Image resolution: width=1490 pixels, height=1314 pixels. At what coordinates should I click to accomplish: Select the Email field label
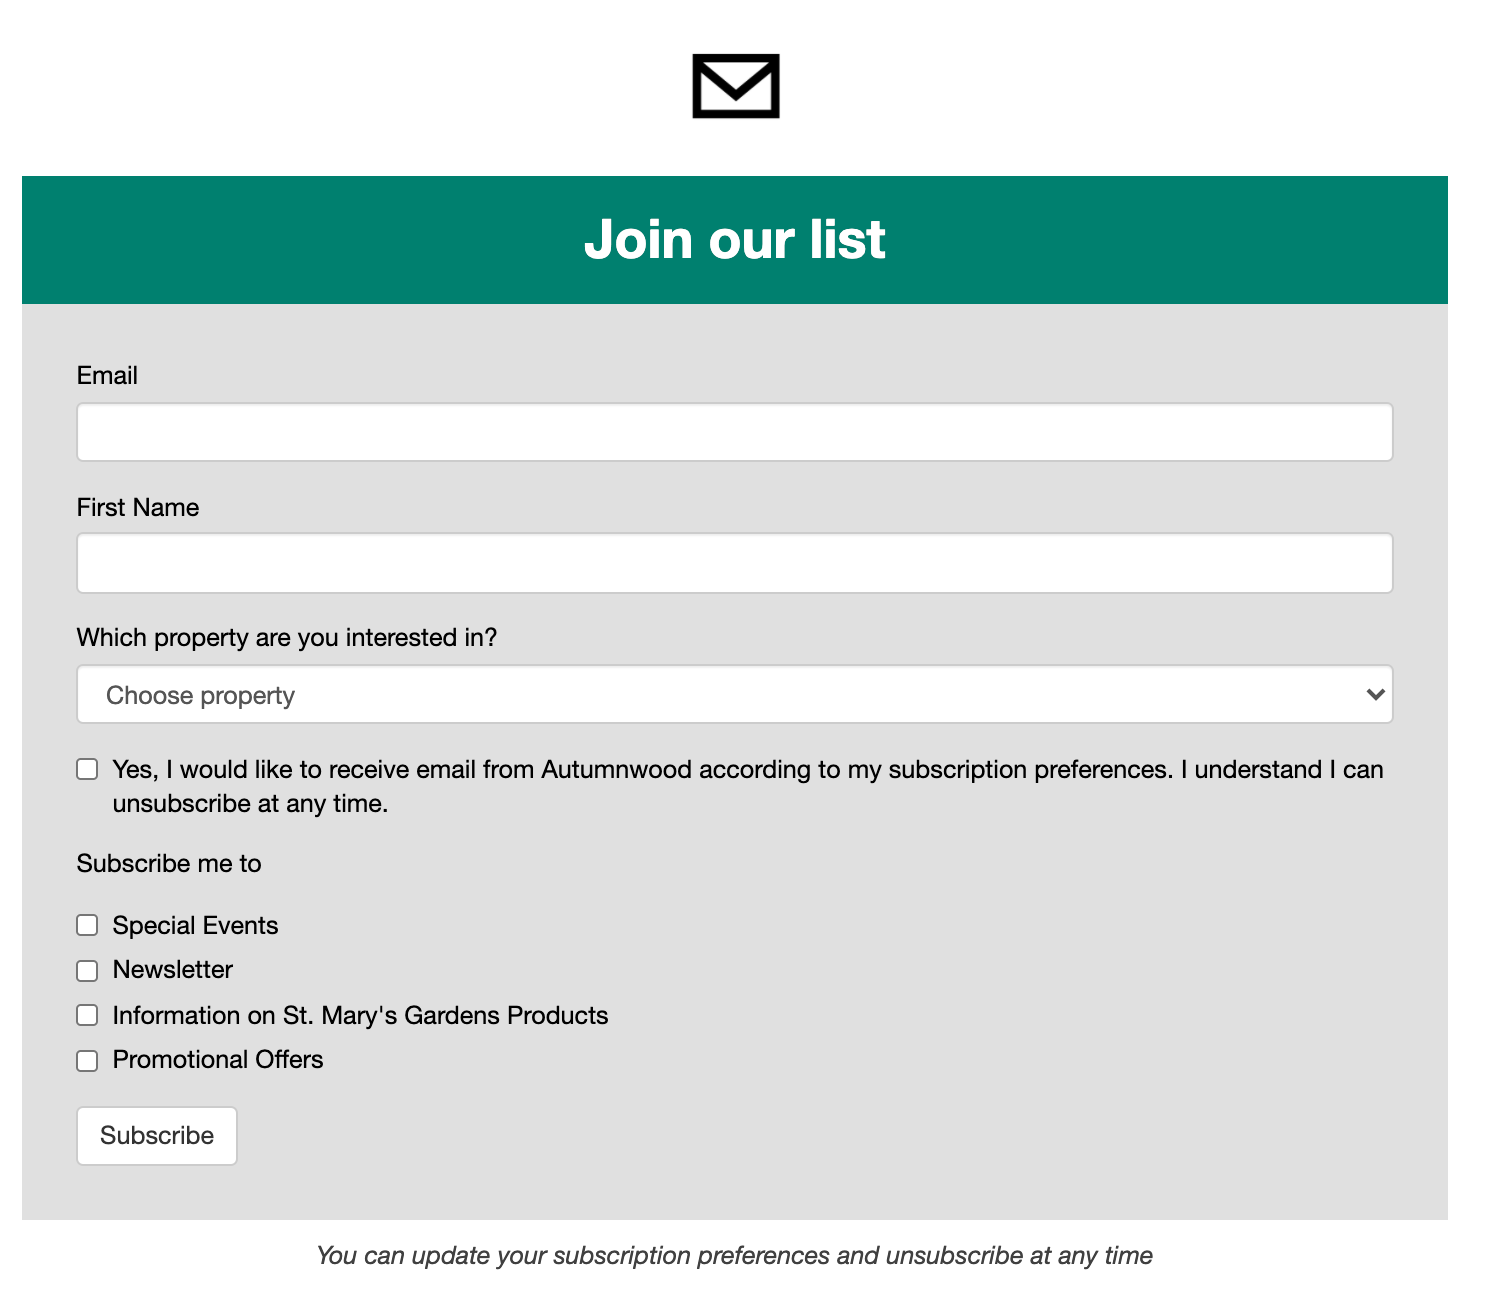107,376
